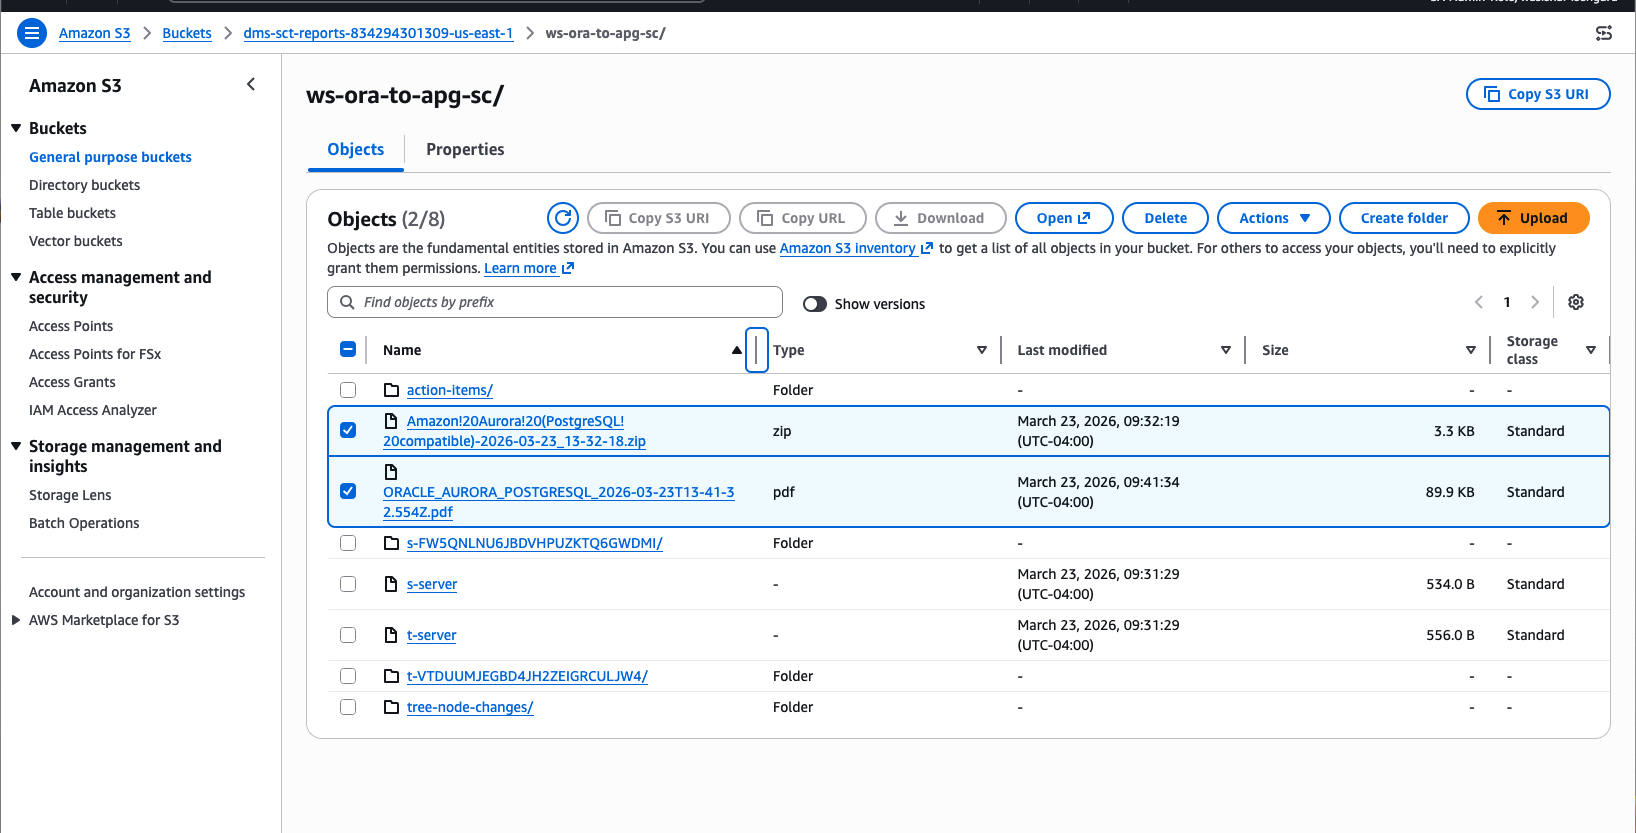Click the file icon beside the Amazon Aurora zip
1636x833 pixels.
click(x=391, y=421)
